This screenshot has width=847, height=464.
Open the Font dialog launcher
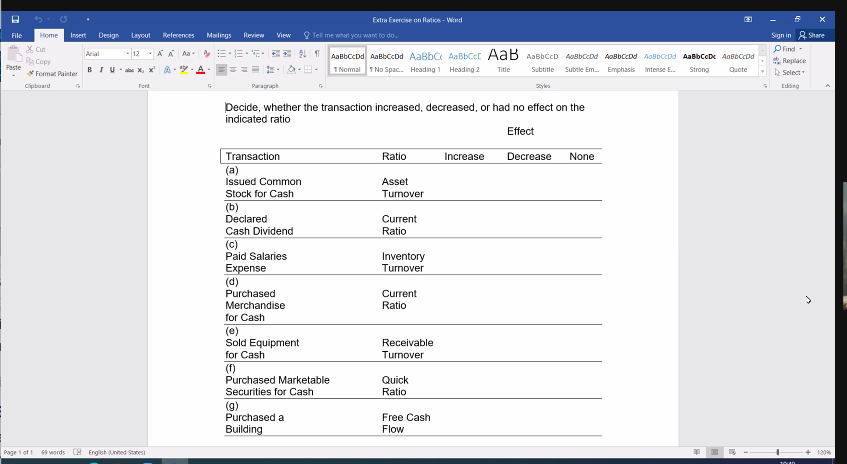coord(210,86)
